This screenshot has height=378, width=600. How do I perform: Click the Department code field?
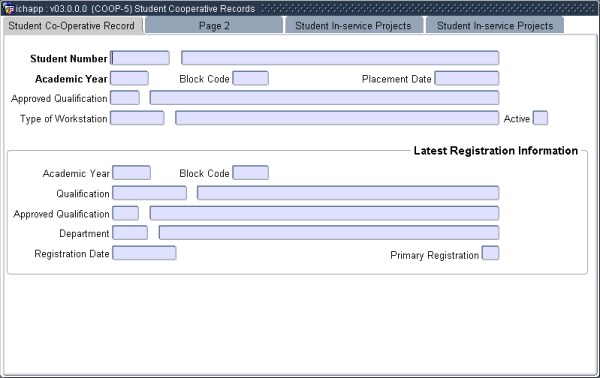pos(130,233)
